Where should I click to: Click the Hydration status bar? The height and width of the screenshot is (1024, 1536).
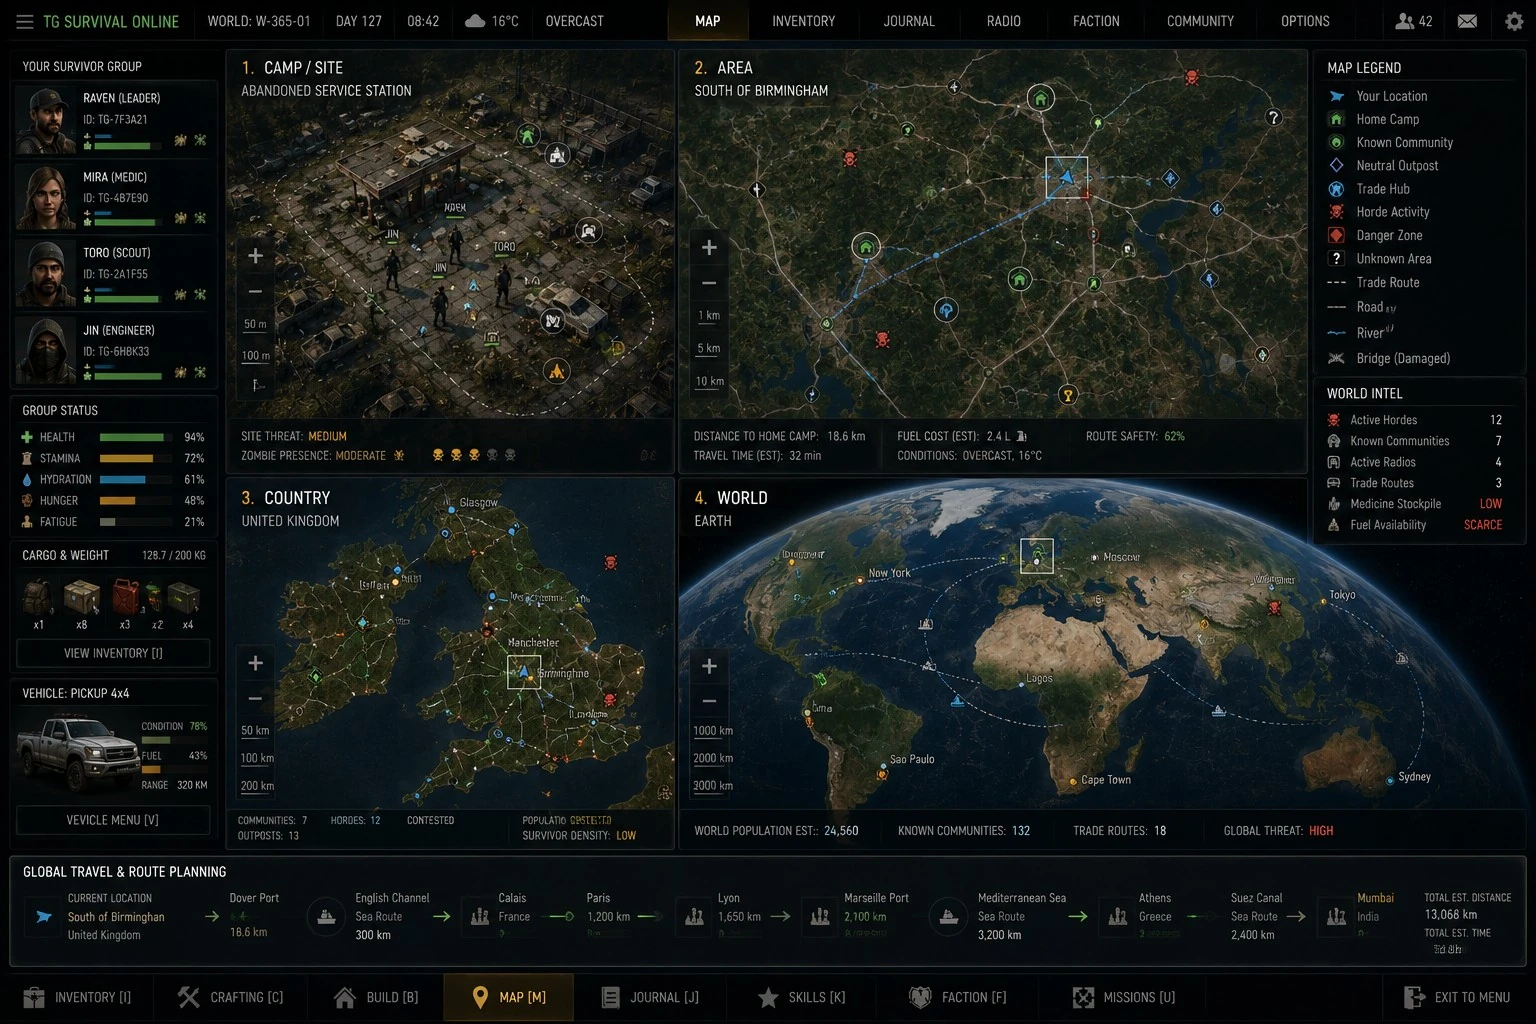click(x=136, y=479)
